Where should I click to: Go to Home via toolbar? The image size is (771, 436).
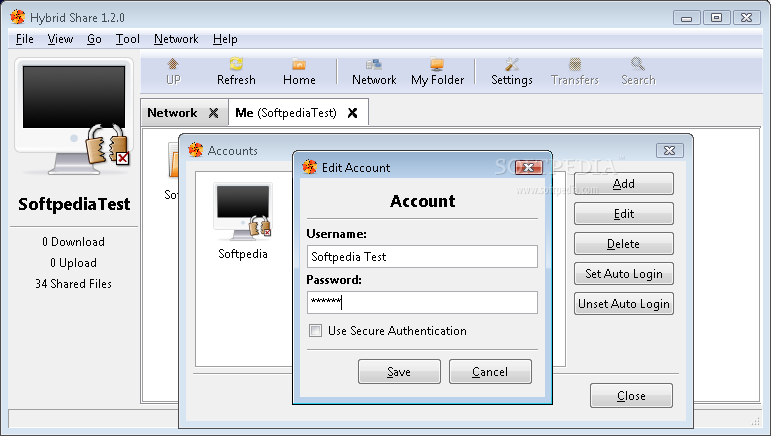coord(299,72)
